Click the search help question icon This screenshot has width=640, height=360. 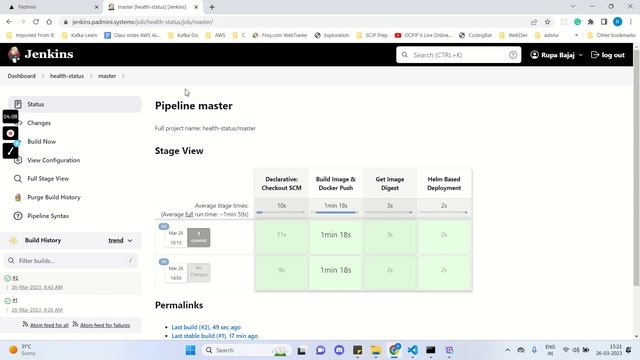tap(513, 55)
